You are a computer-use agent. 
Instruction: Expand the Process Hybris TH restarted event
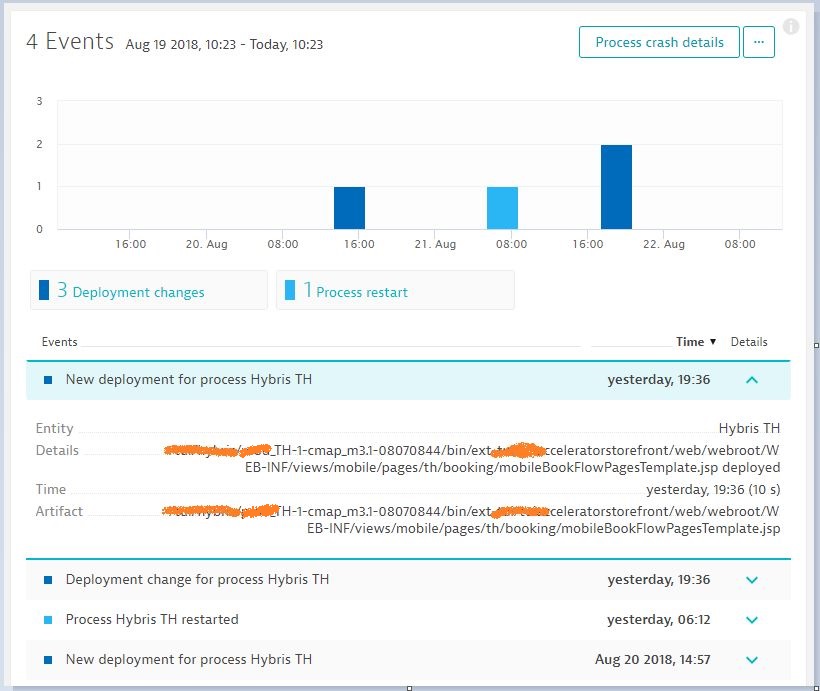[752, 620]
